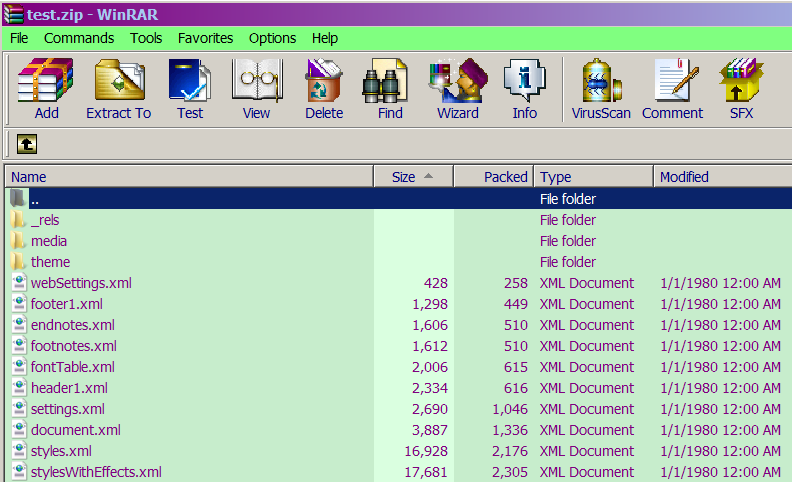This screenshot has height=482, width=792.
Task: Click the fontTable.xml file icon
Action: point(19,366)
